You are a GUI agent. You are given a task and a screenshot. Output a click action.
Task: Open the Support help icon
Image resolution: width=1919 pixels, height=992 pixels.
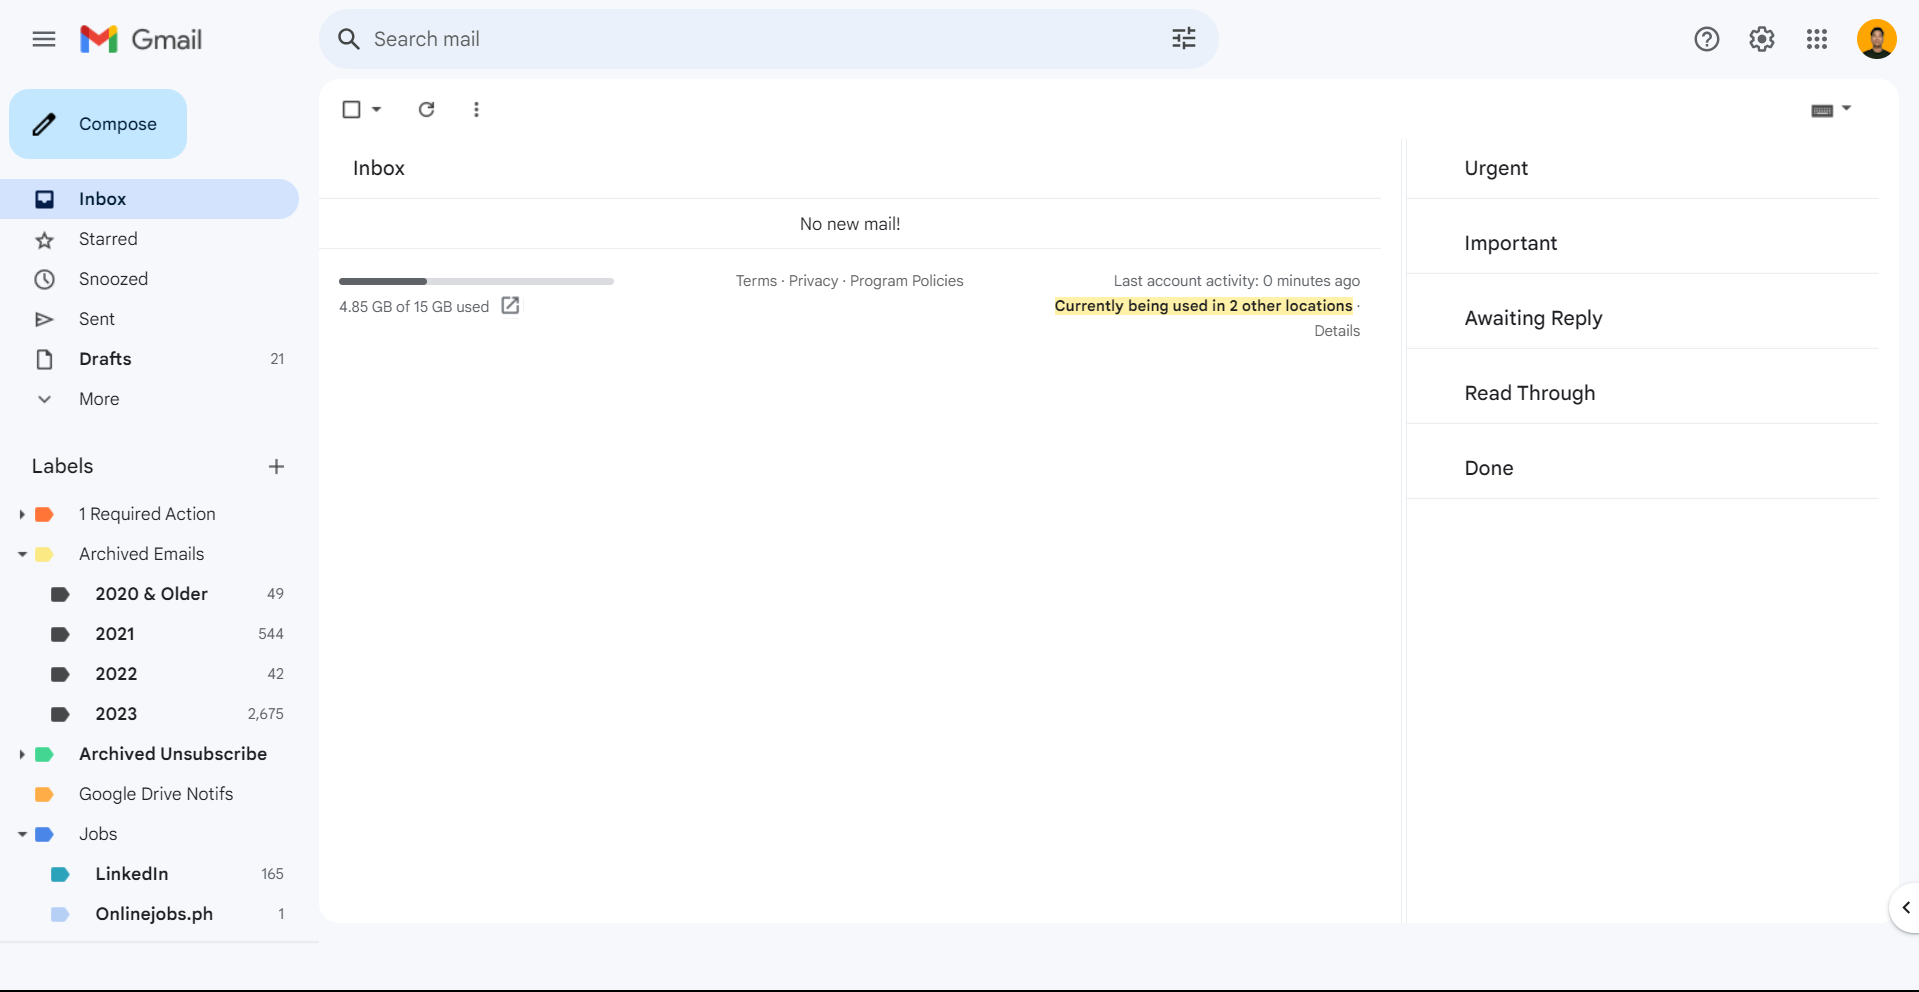point(1707,39)
